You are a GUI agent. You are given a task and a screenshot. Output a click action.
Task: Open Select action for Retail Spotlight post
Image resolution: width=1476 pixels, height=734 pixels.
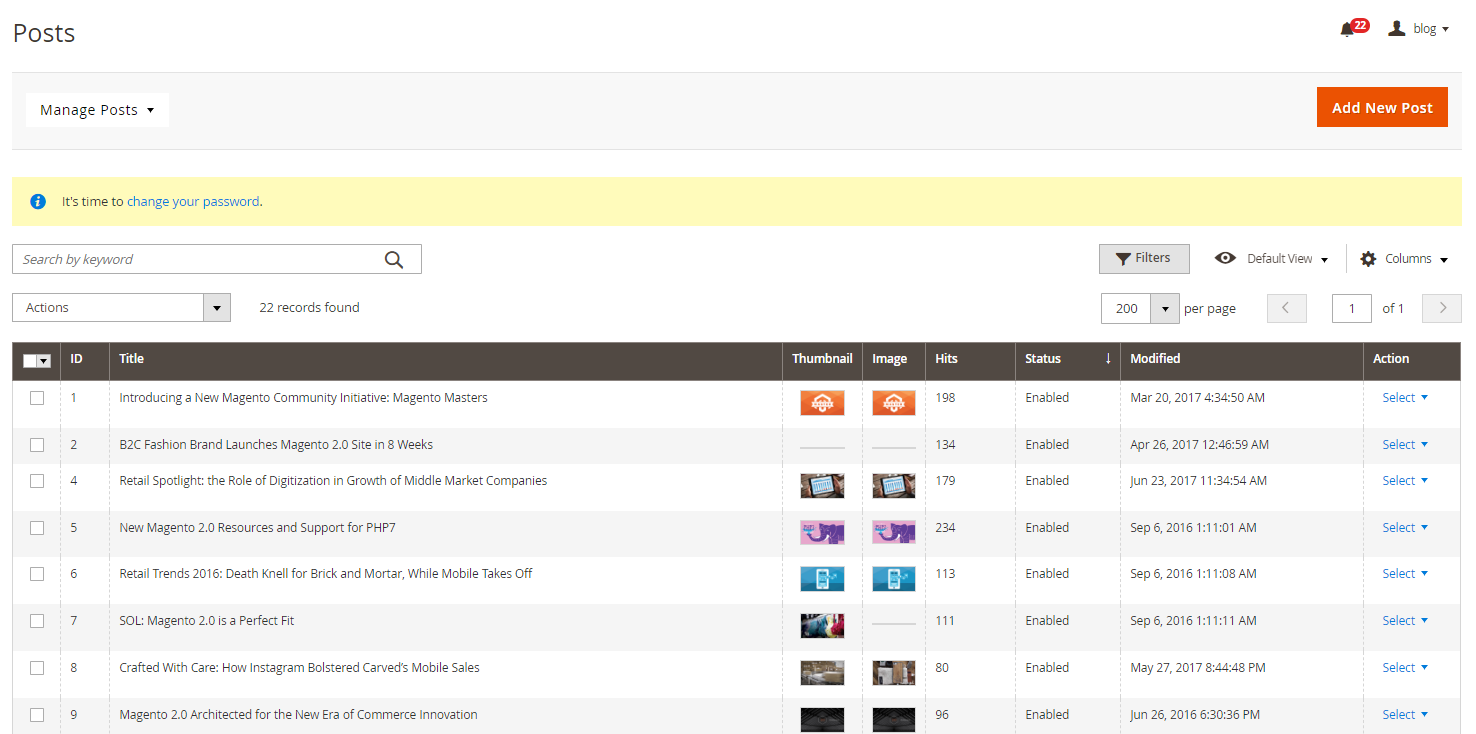point(1405,481)
